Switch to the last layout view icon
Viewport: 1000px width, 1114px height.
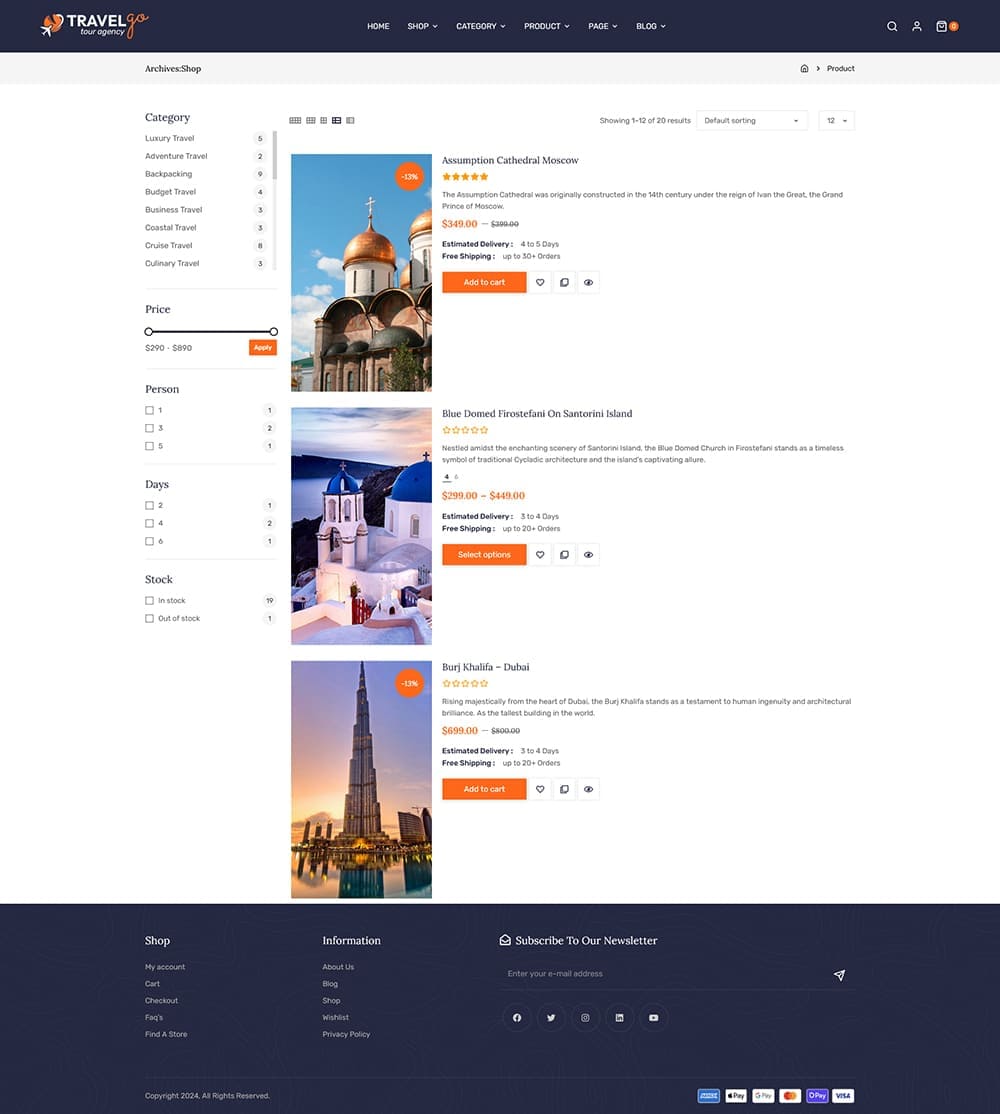click(x=350, y=121)
